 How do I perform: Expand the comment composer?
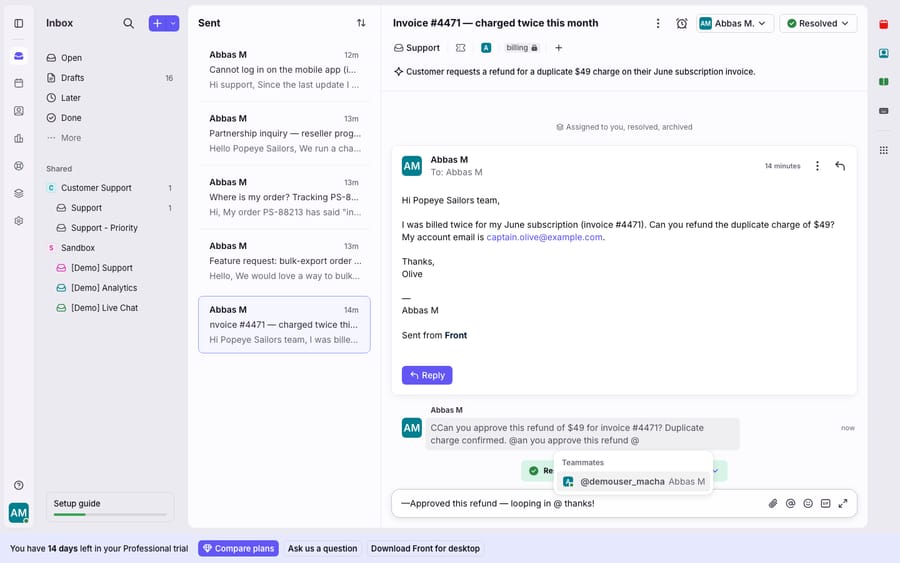pyautogui.click(x=843, y=503)
